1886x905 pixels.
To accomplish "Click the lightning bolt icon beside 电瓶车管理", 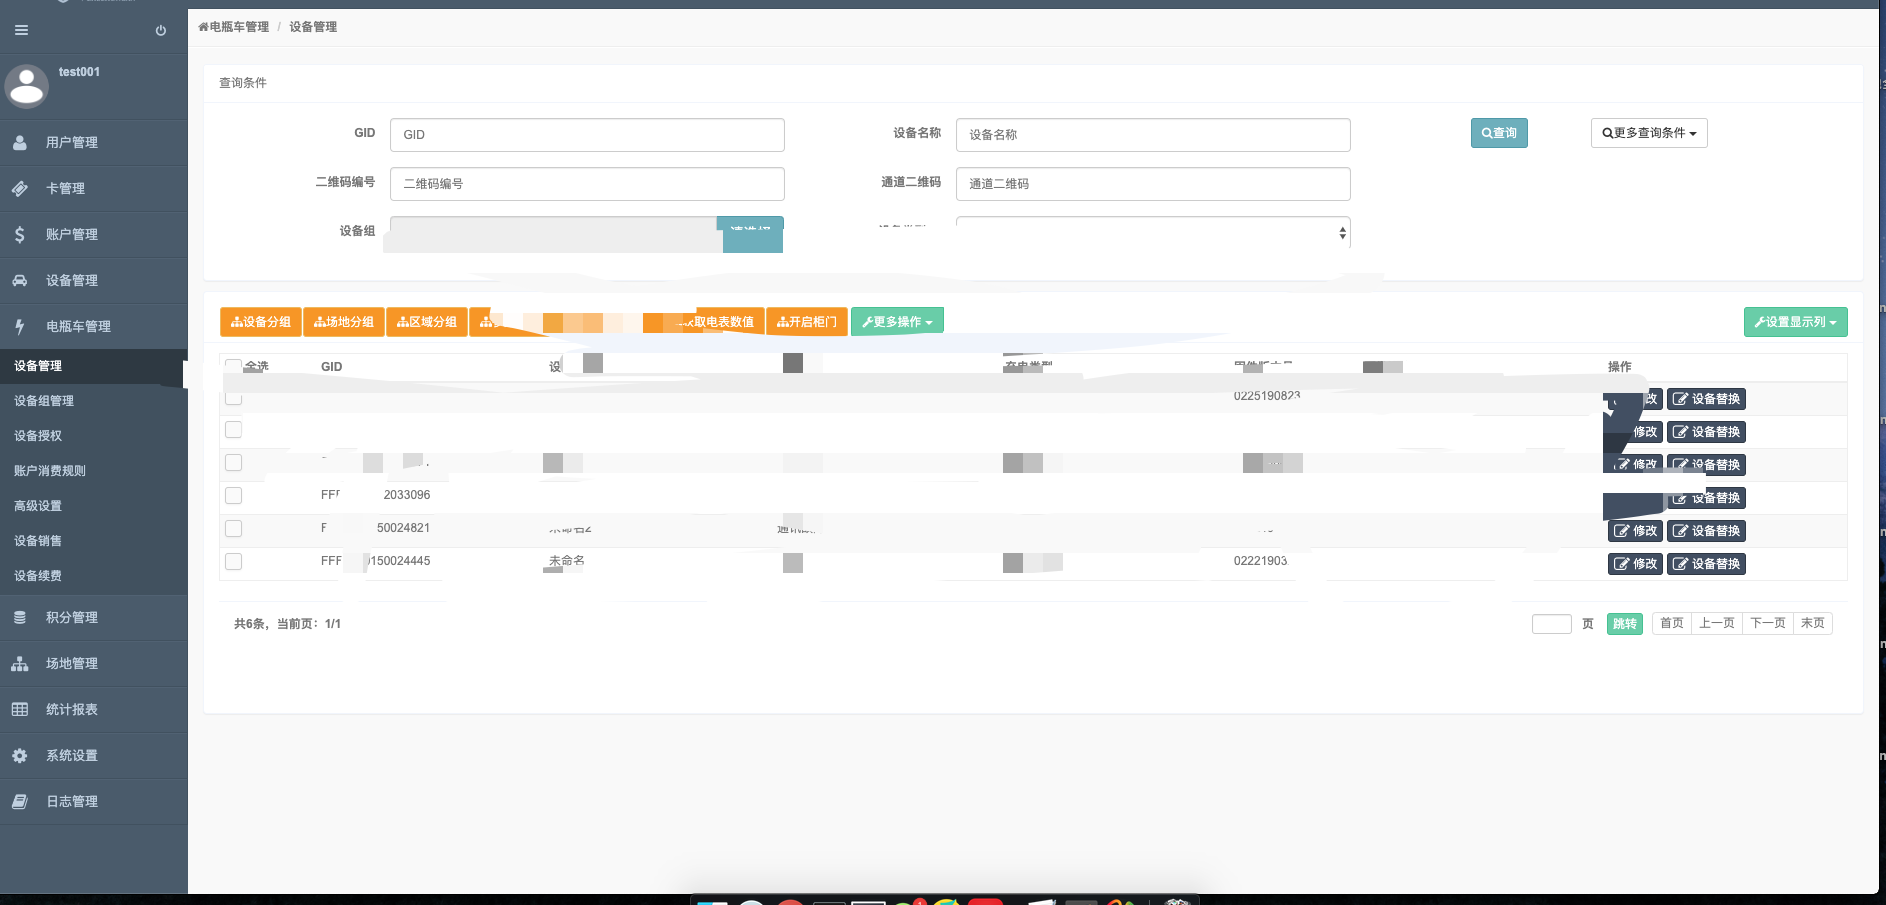I will point(20,326).
